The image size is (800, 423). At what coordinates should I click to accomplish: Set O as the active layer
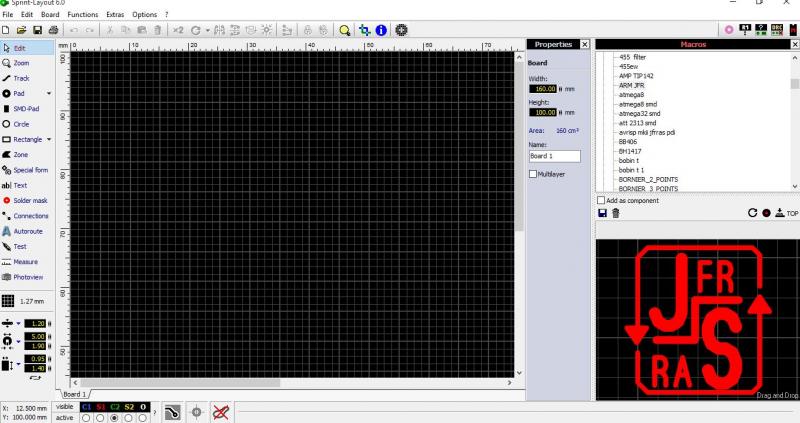143,418
